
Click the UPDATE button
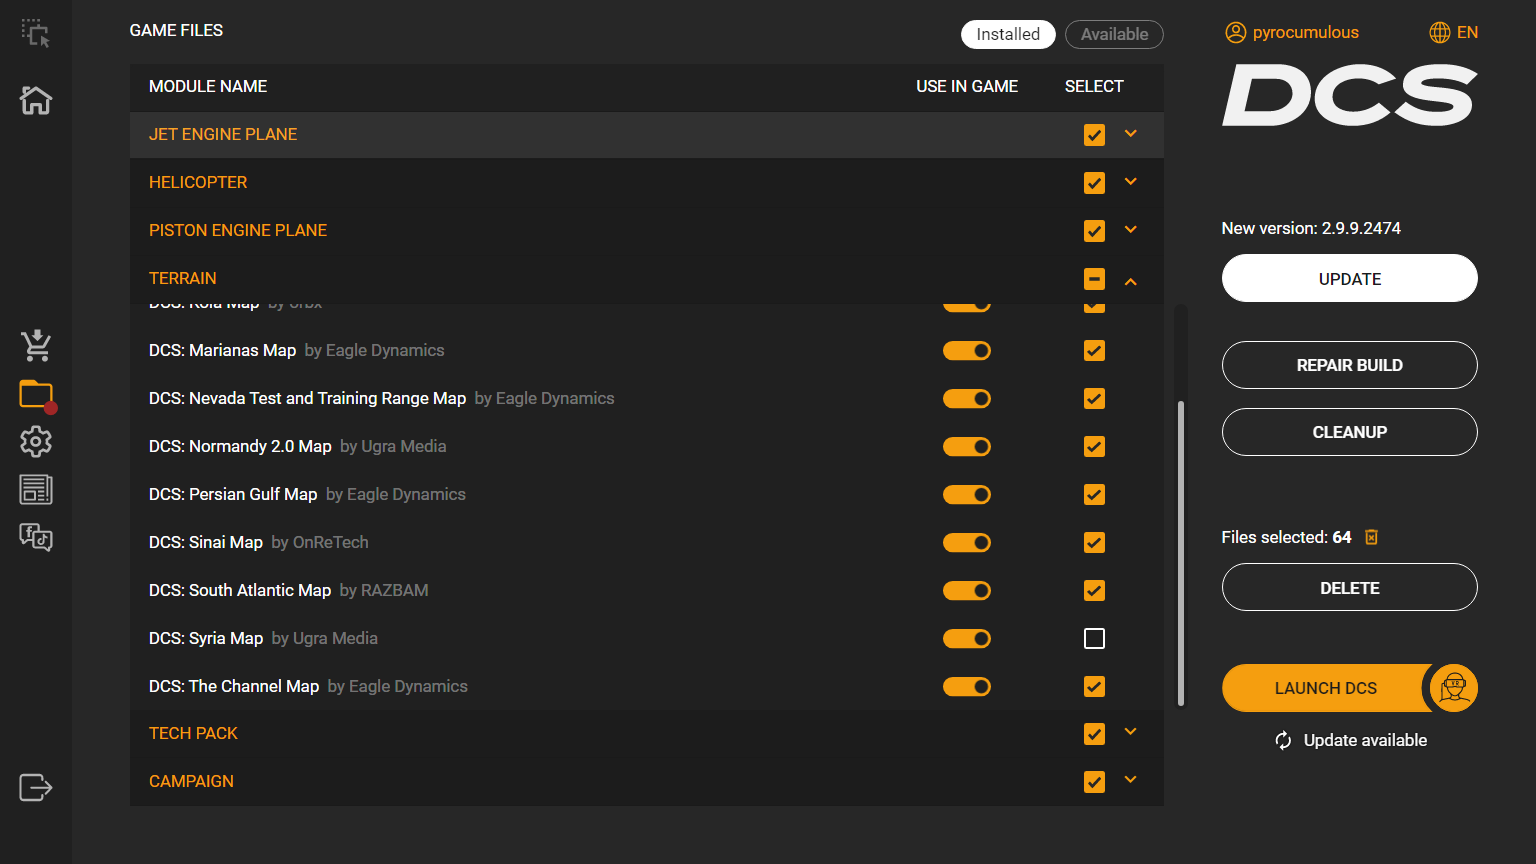coord(1350,278)
